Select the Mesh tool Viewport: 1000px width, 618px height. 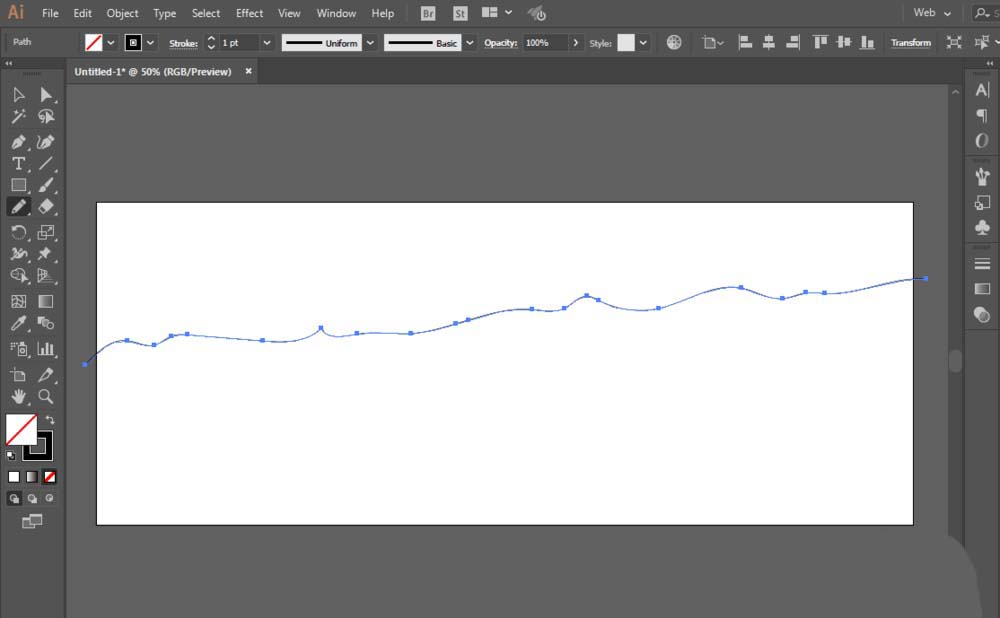[18, 302]
